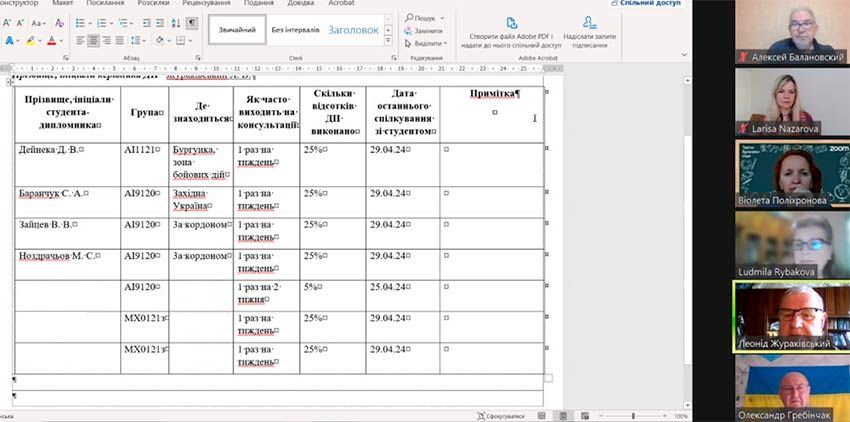Click the request signatures Acrobat button

(589, 33)
